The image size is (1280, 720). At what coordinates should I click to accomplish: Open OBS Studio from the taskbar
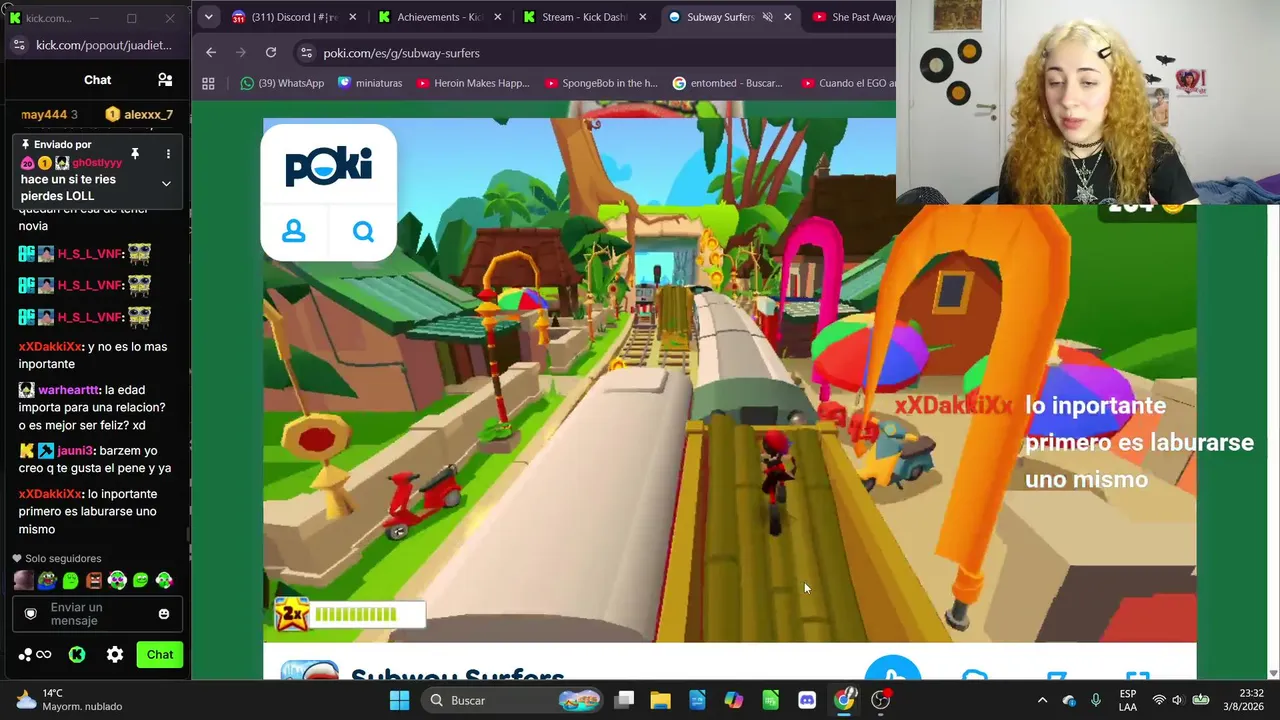tap(881, 700)
